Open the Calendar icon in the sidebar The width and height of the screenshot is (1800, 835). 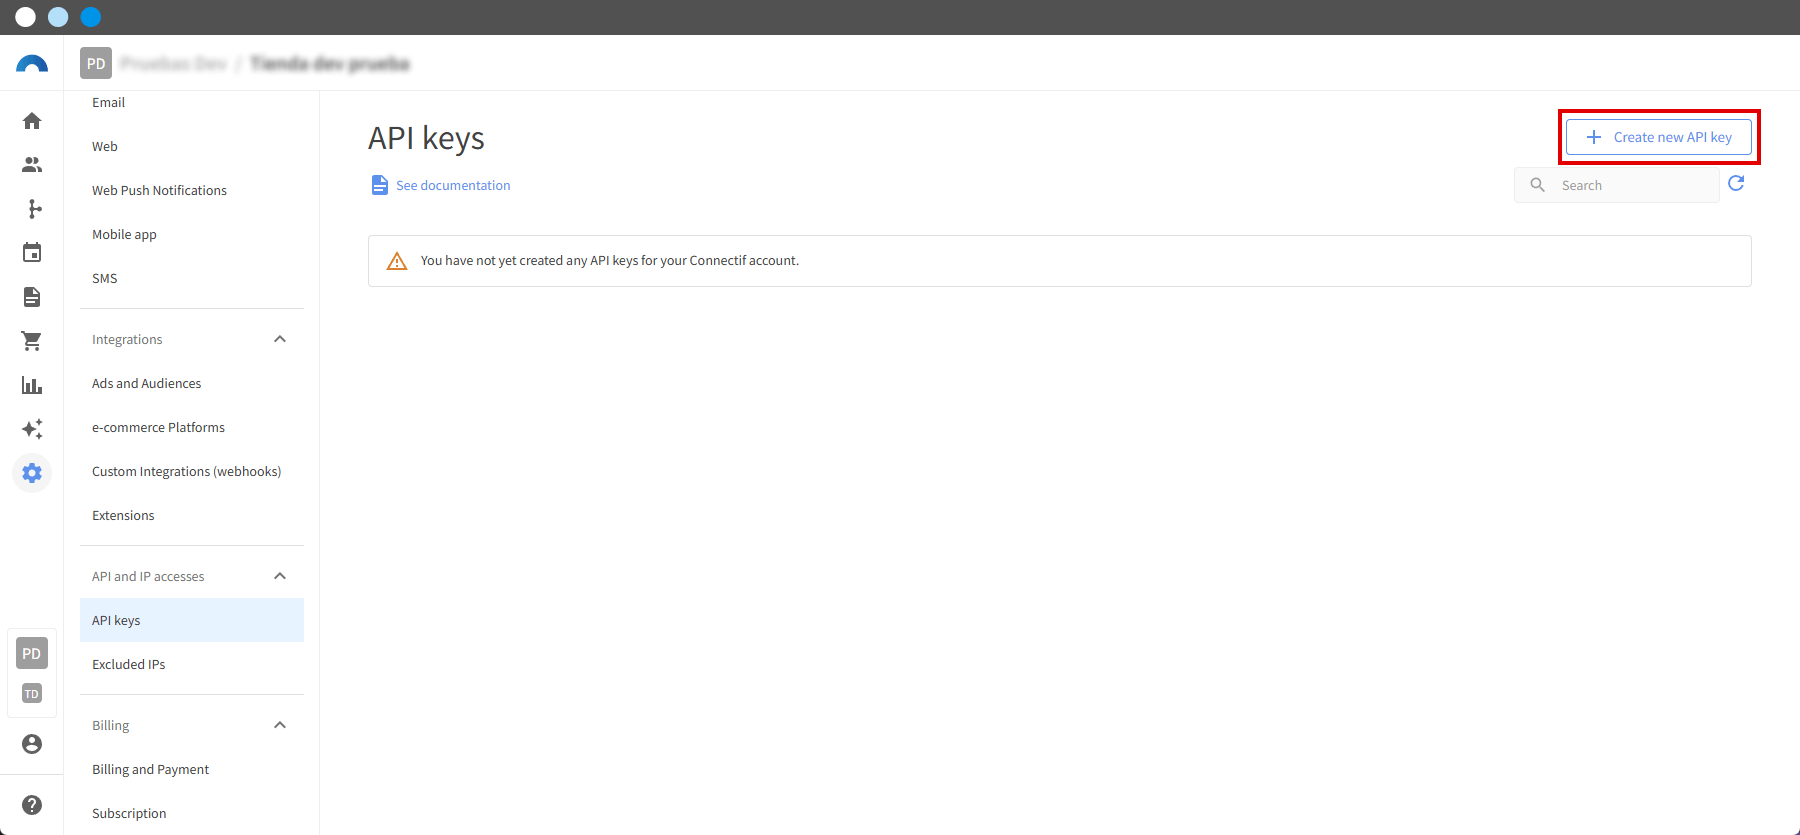pos(32,253)
